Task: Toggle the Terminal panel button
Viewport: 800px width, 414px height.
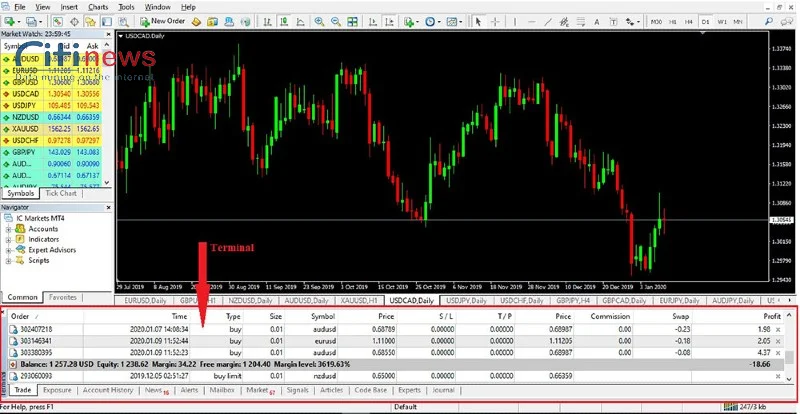Action: point(107,21)
